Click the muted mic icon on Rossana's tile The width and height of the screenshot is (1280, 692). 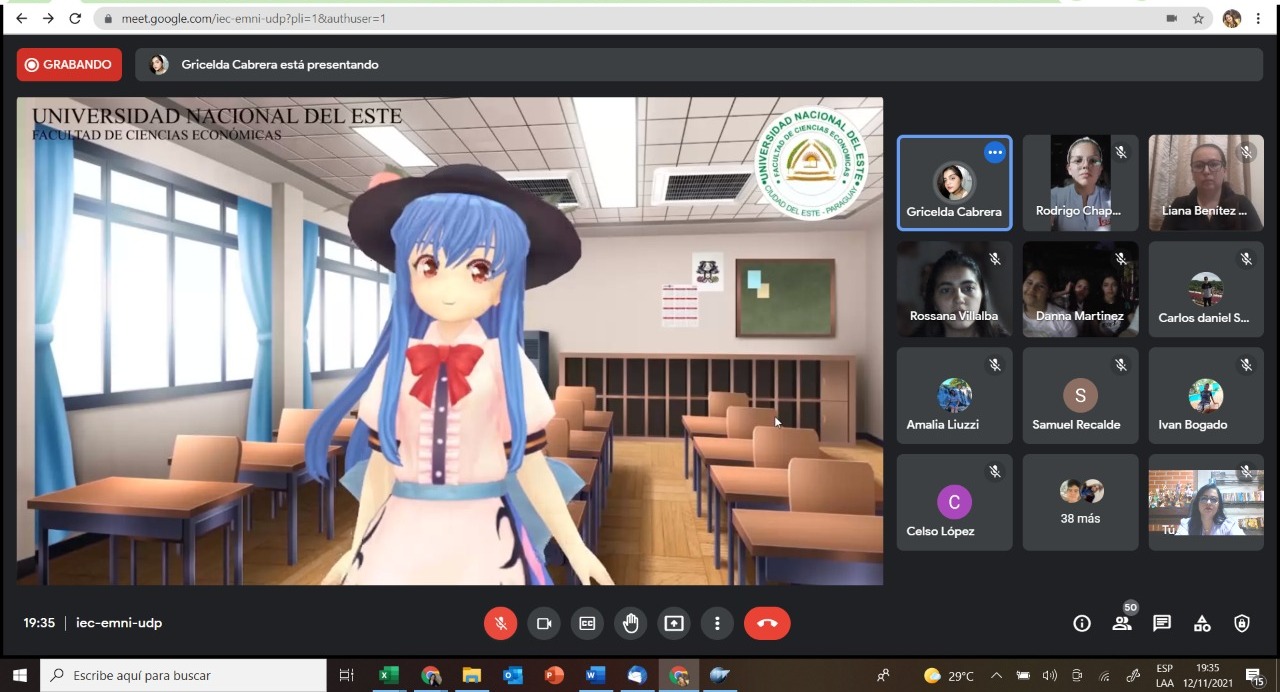(995, 259)
